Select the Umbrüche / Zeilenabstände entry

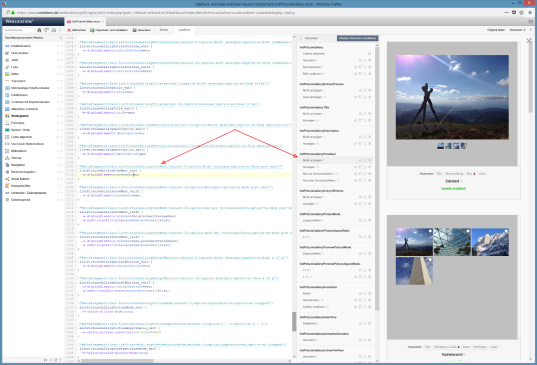coord(33,193)
